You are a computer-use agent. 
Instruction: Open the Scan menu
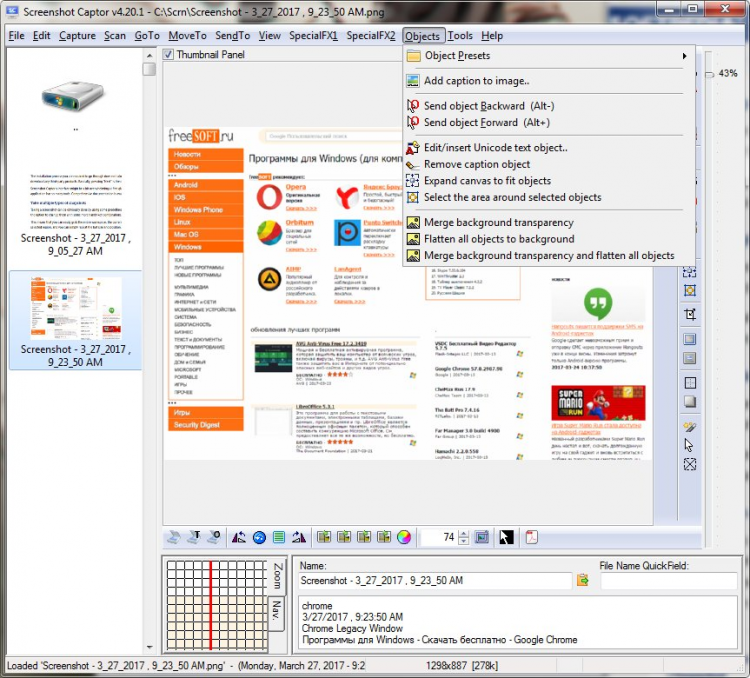pyautogui.click(x=115, y=36)
